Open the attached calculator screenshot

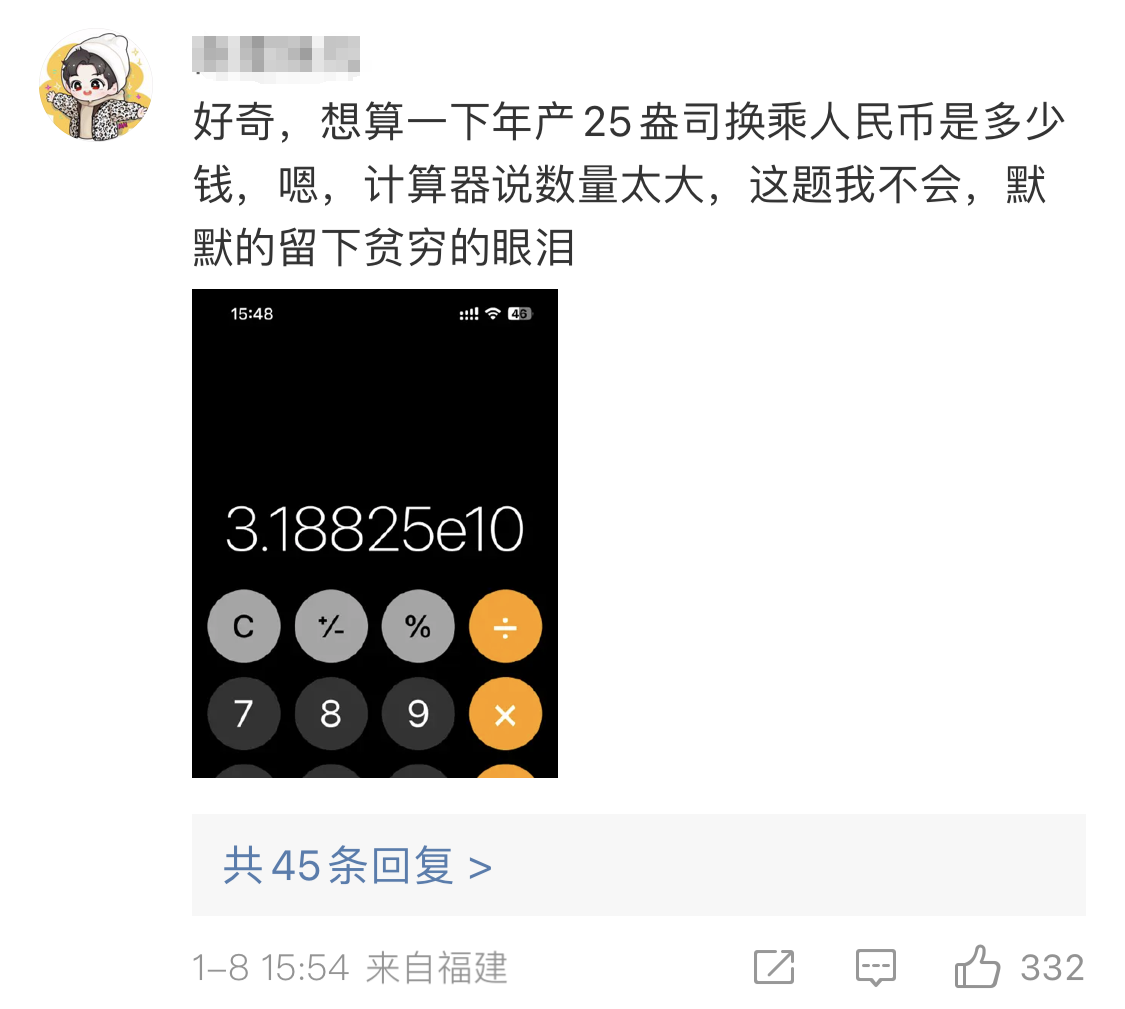pyautogui.click(x=375, y=533)
